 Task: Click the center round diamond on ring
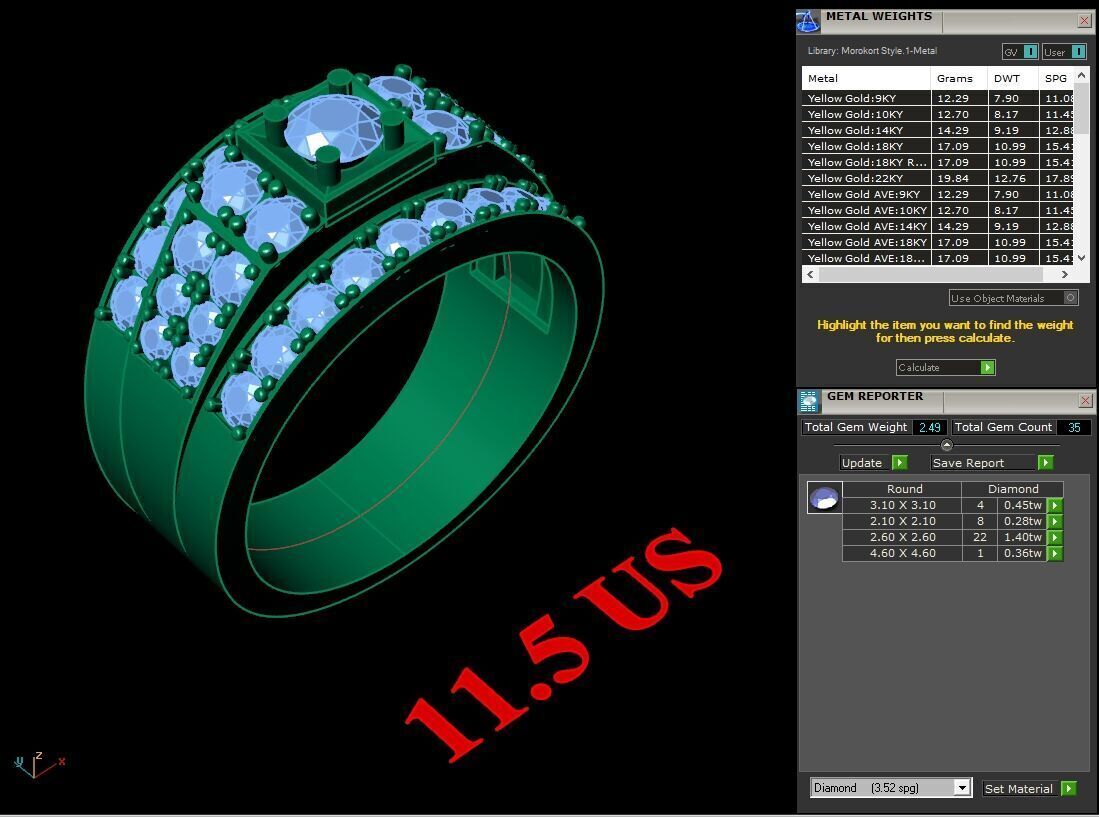pos(334,130)
